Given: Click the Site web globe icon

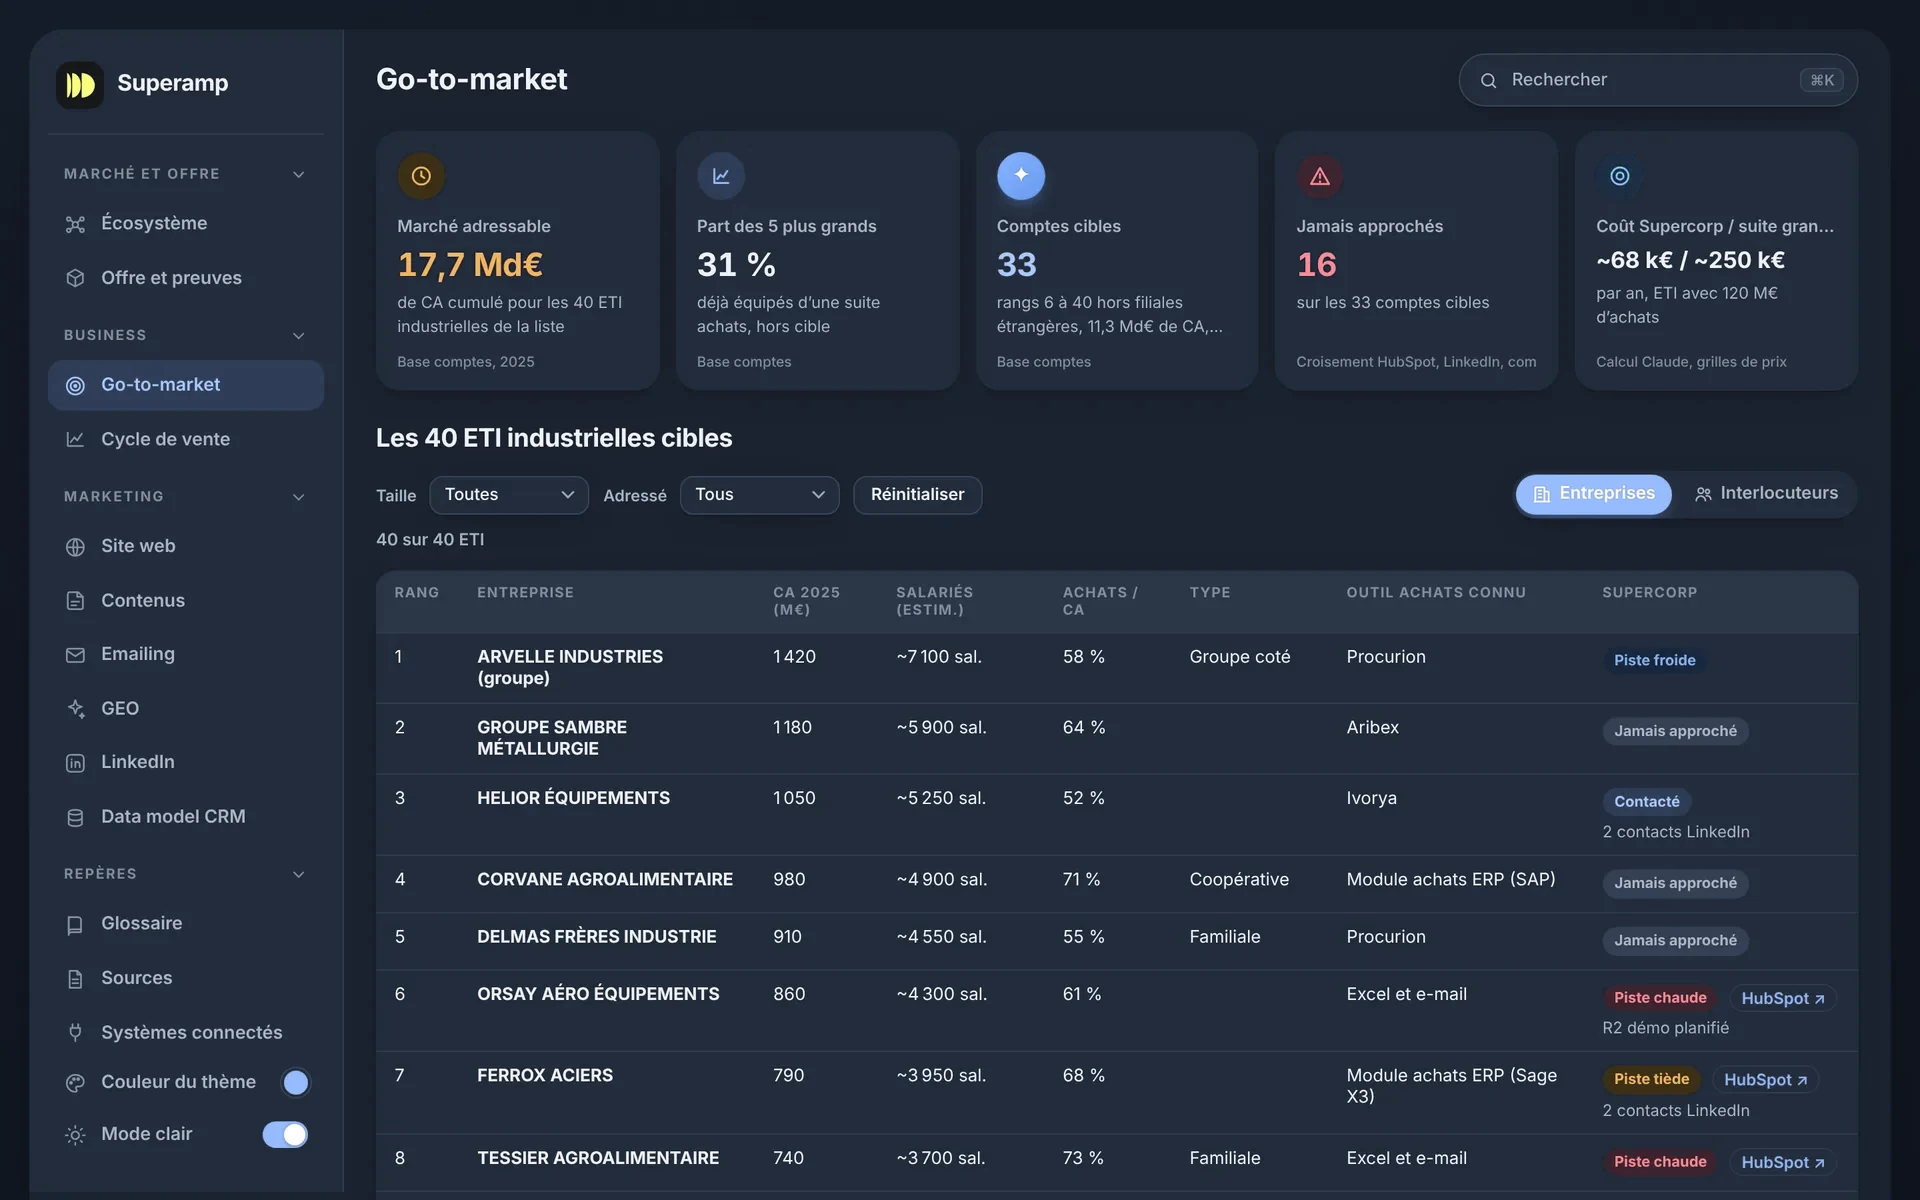Looking at the screenshot, I should (x=75, y=546).
